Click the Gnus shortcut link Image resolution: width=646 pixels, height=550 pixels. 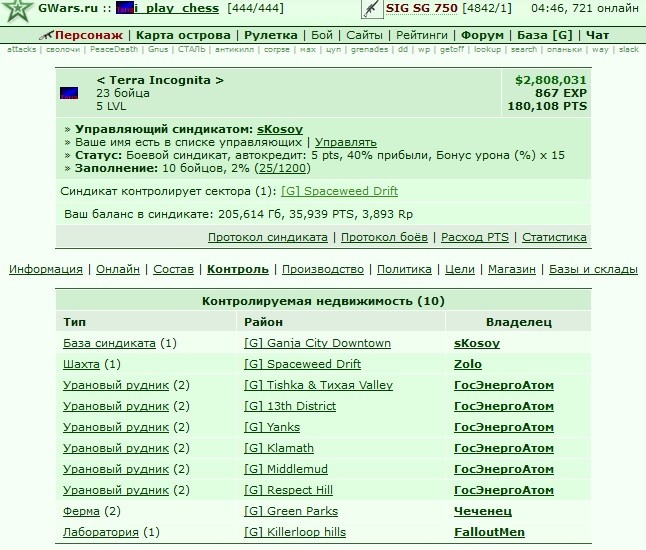coord(158,49)
